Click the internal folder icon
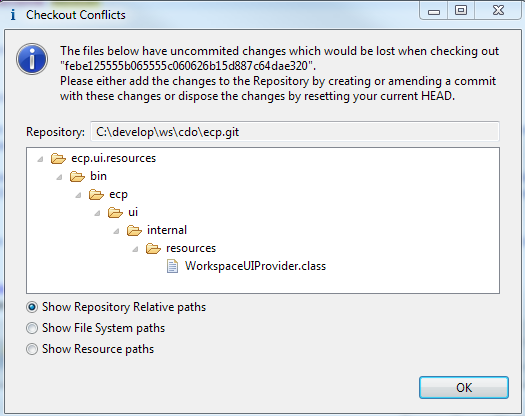The width and height of the screenshot is (525, 416). 134,230
